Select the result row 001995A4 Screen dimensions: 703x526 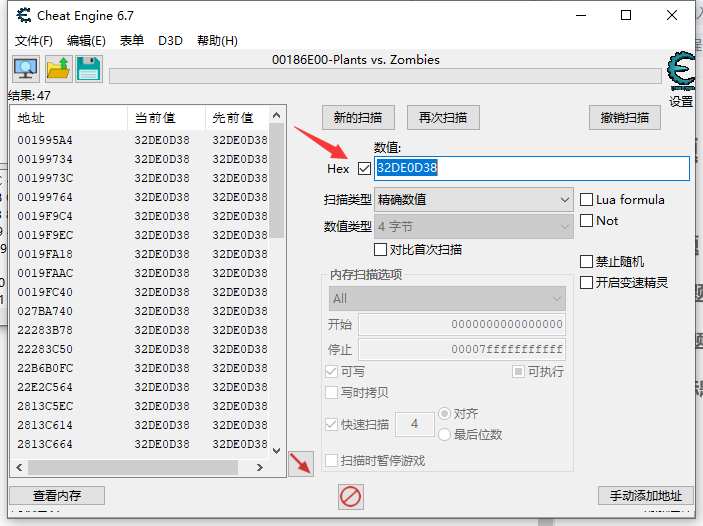[x=140, y=140]
